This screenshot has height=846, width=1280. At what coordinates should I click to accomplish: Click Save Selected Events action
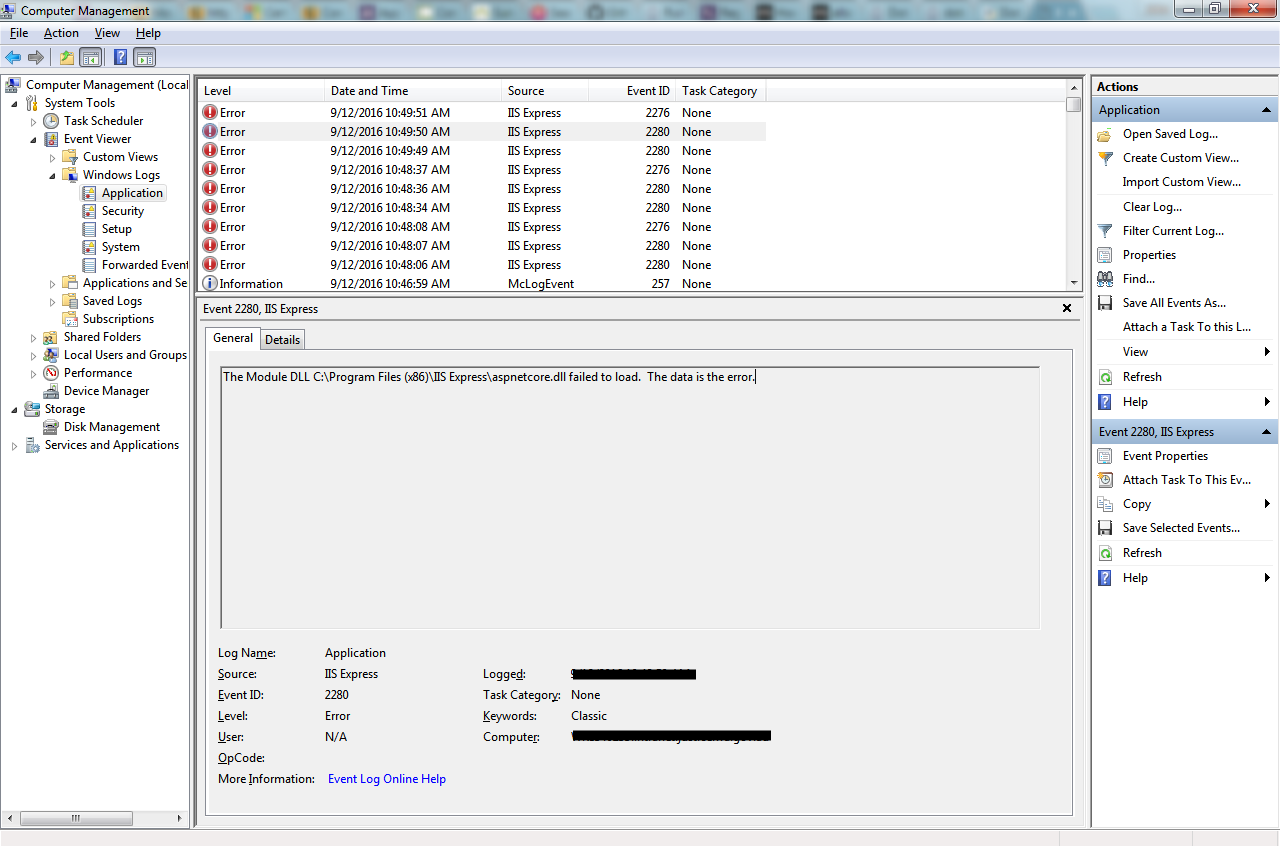[x=1181, y=528]
